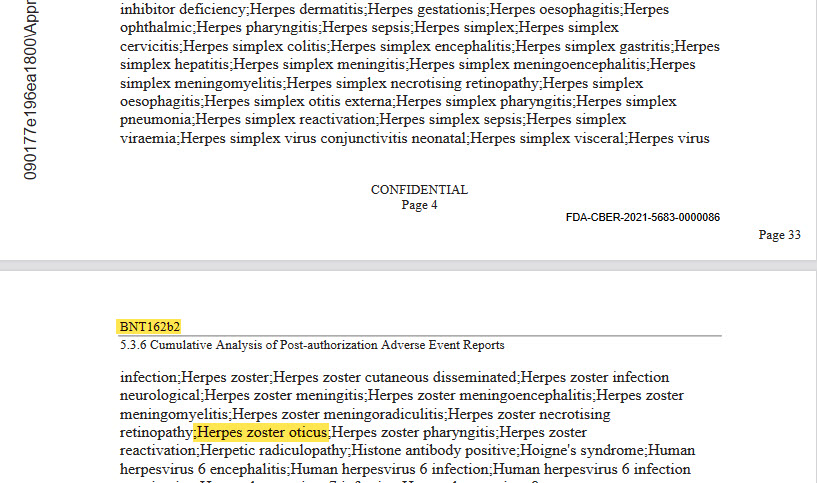The image size is (817, 483).
Task: Click 'Herpes simplex reactivation' phrase
Action: (285, 120)
